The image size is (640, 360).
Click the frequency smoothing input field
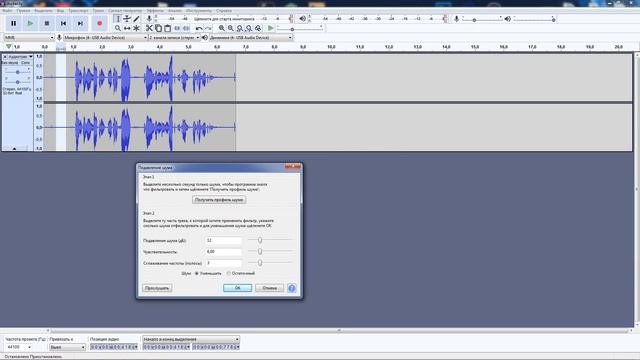[223, 263]
